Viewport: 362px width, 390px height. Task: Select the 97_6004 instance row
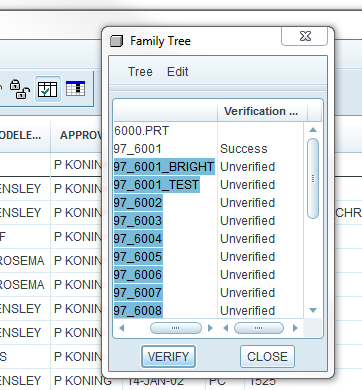coord(138,239)
